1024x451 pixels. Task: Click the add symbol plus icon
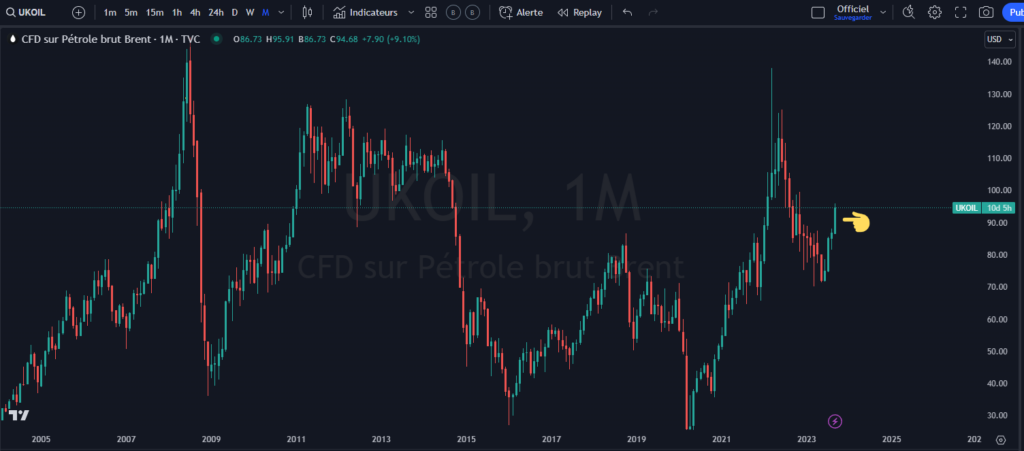pos(78,12)
